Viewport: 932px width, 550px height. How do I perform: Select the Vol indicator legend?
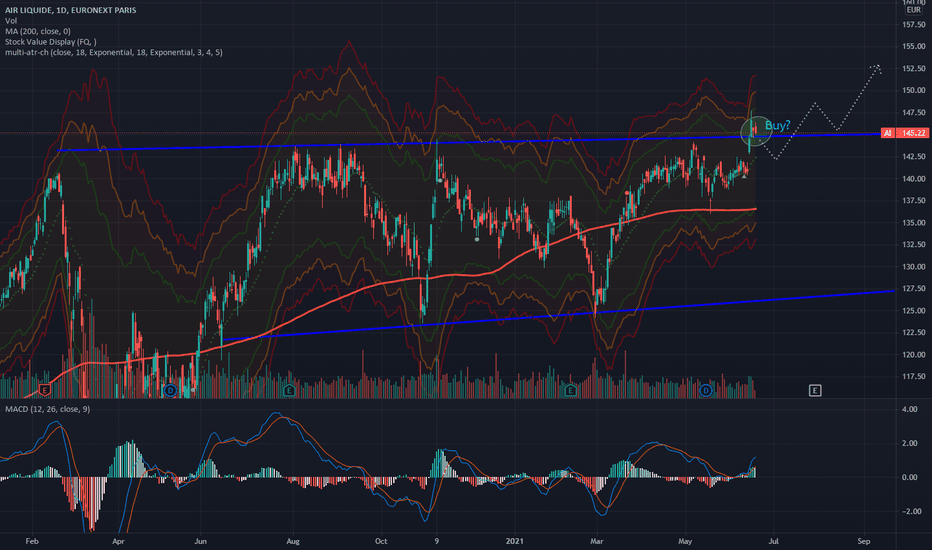[x=11, y=21]
